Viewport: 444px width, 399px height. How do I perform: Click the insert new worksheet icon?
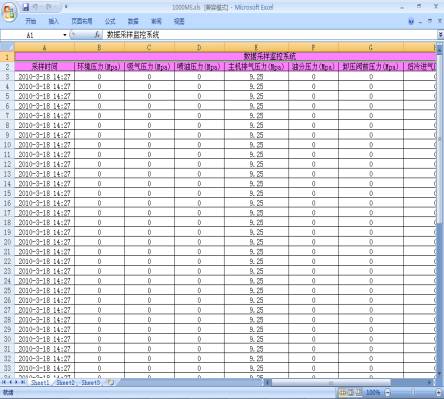pyautogui.click(x=111, y=382)
